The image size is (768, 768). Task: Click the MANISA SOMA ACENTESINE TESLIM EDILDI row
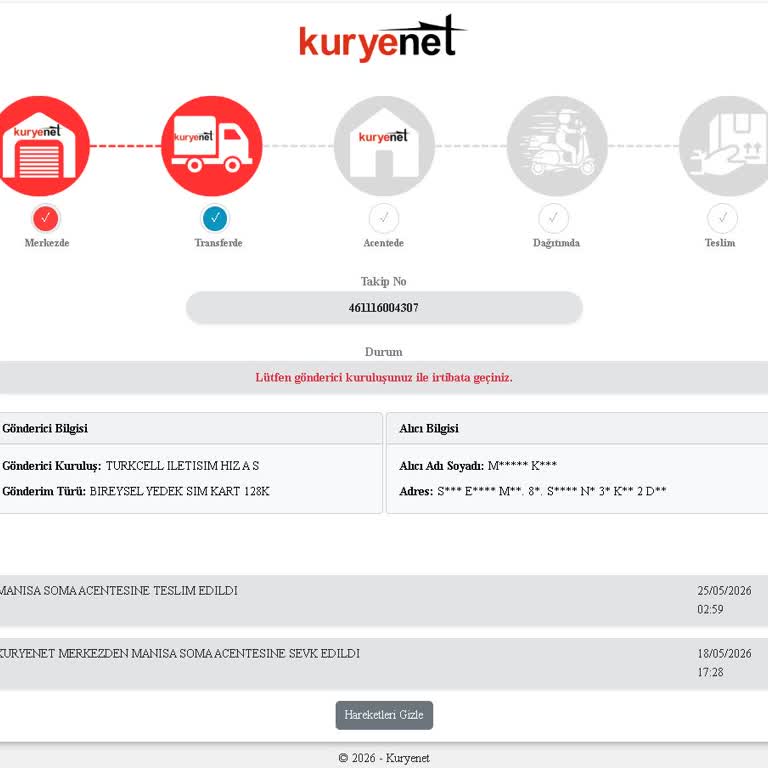pyautogui.click(x=384, y=600)
